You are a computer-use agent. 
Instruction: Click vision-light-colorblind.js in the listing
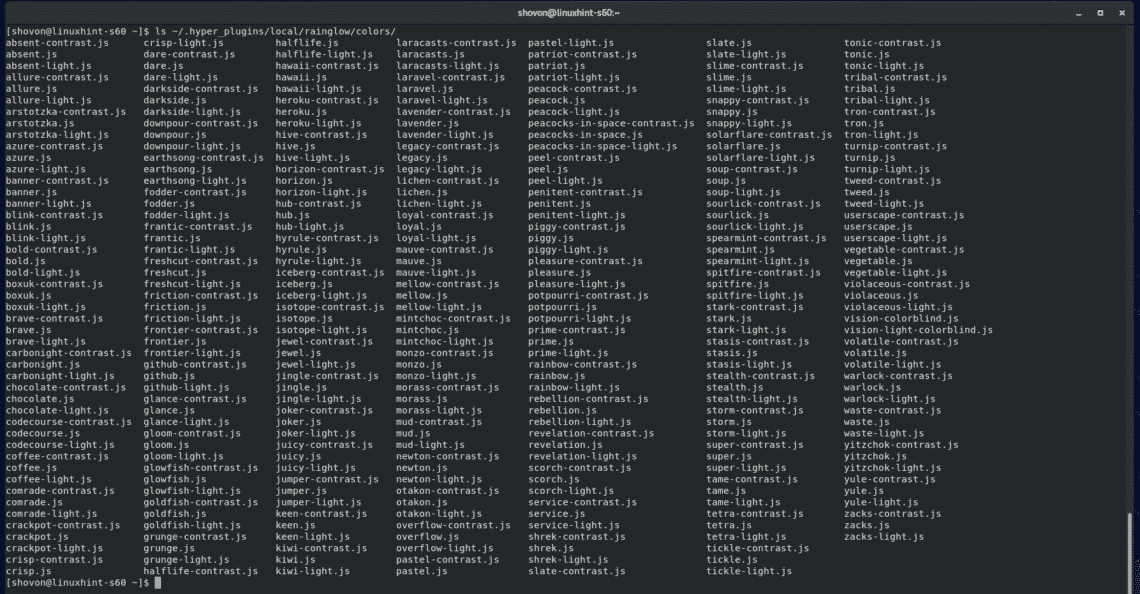coord(918,330)
